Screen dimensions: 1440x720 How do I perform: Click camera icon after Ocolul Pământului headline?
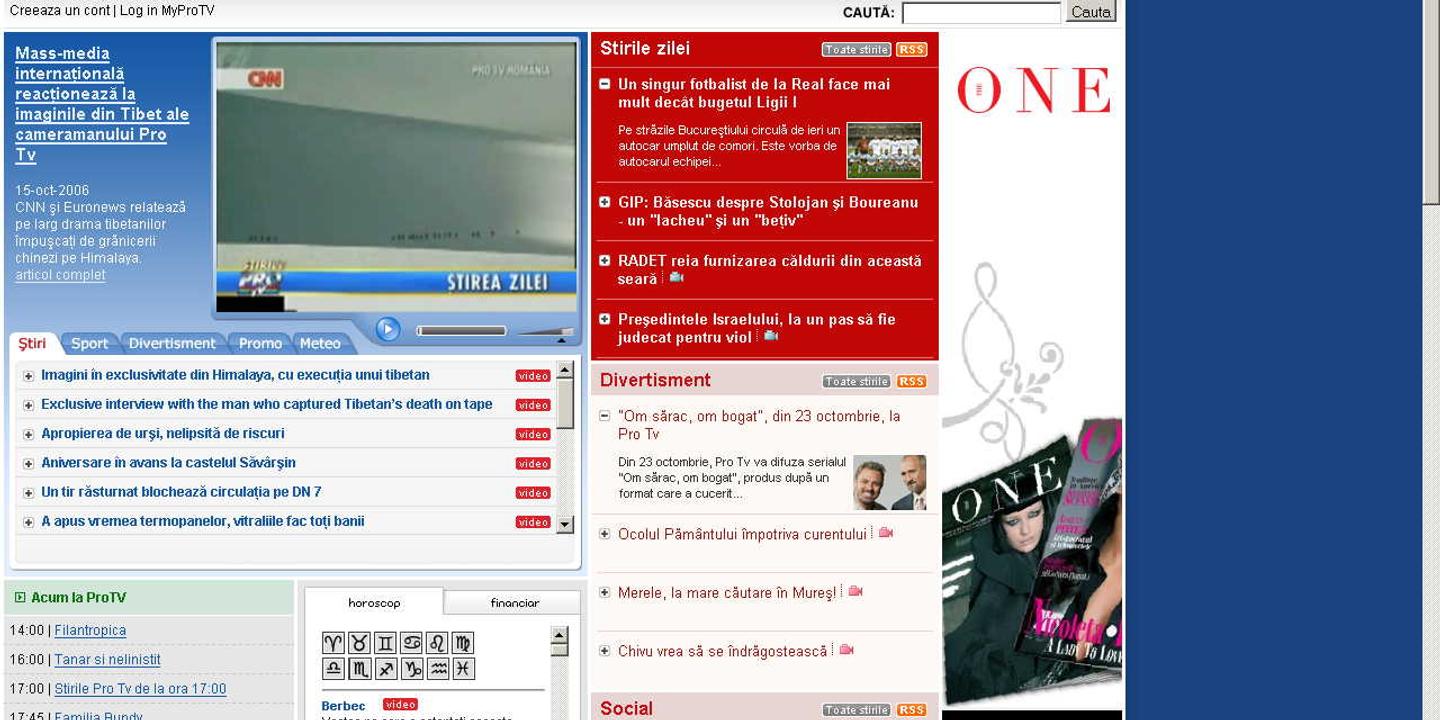[x=885, y=533]
